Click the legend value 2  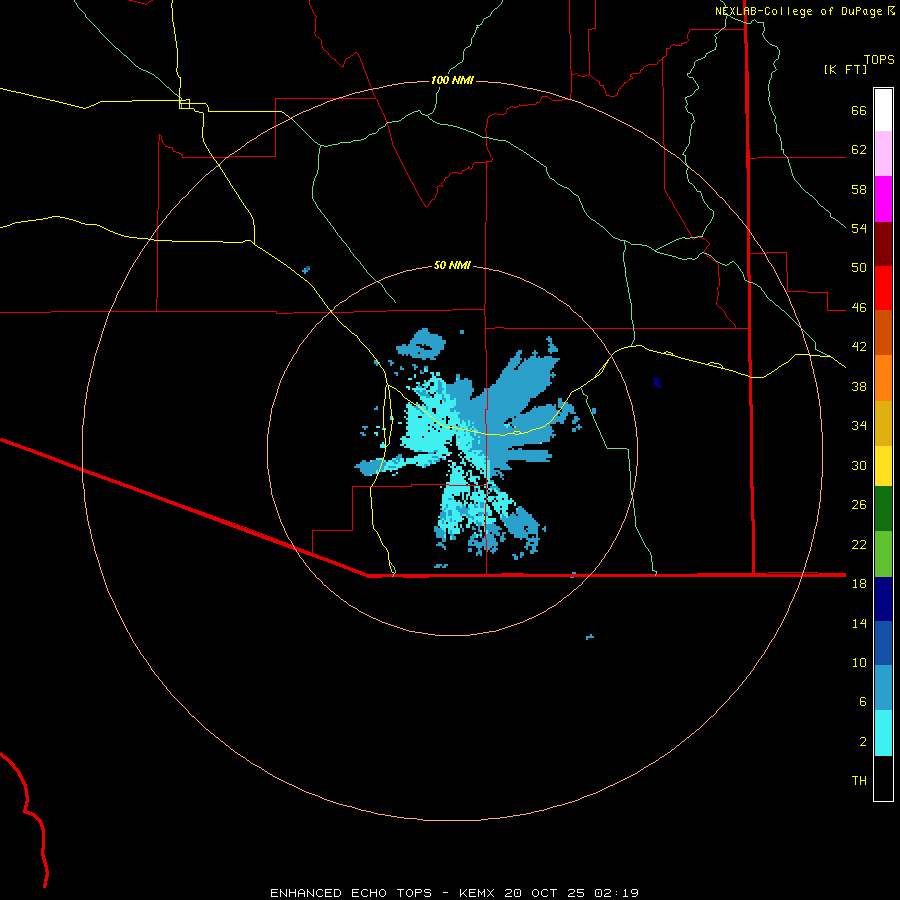[x=863, y=742]
